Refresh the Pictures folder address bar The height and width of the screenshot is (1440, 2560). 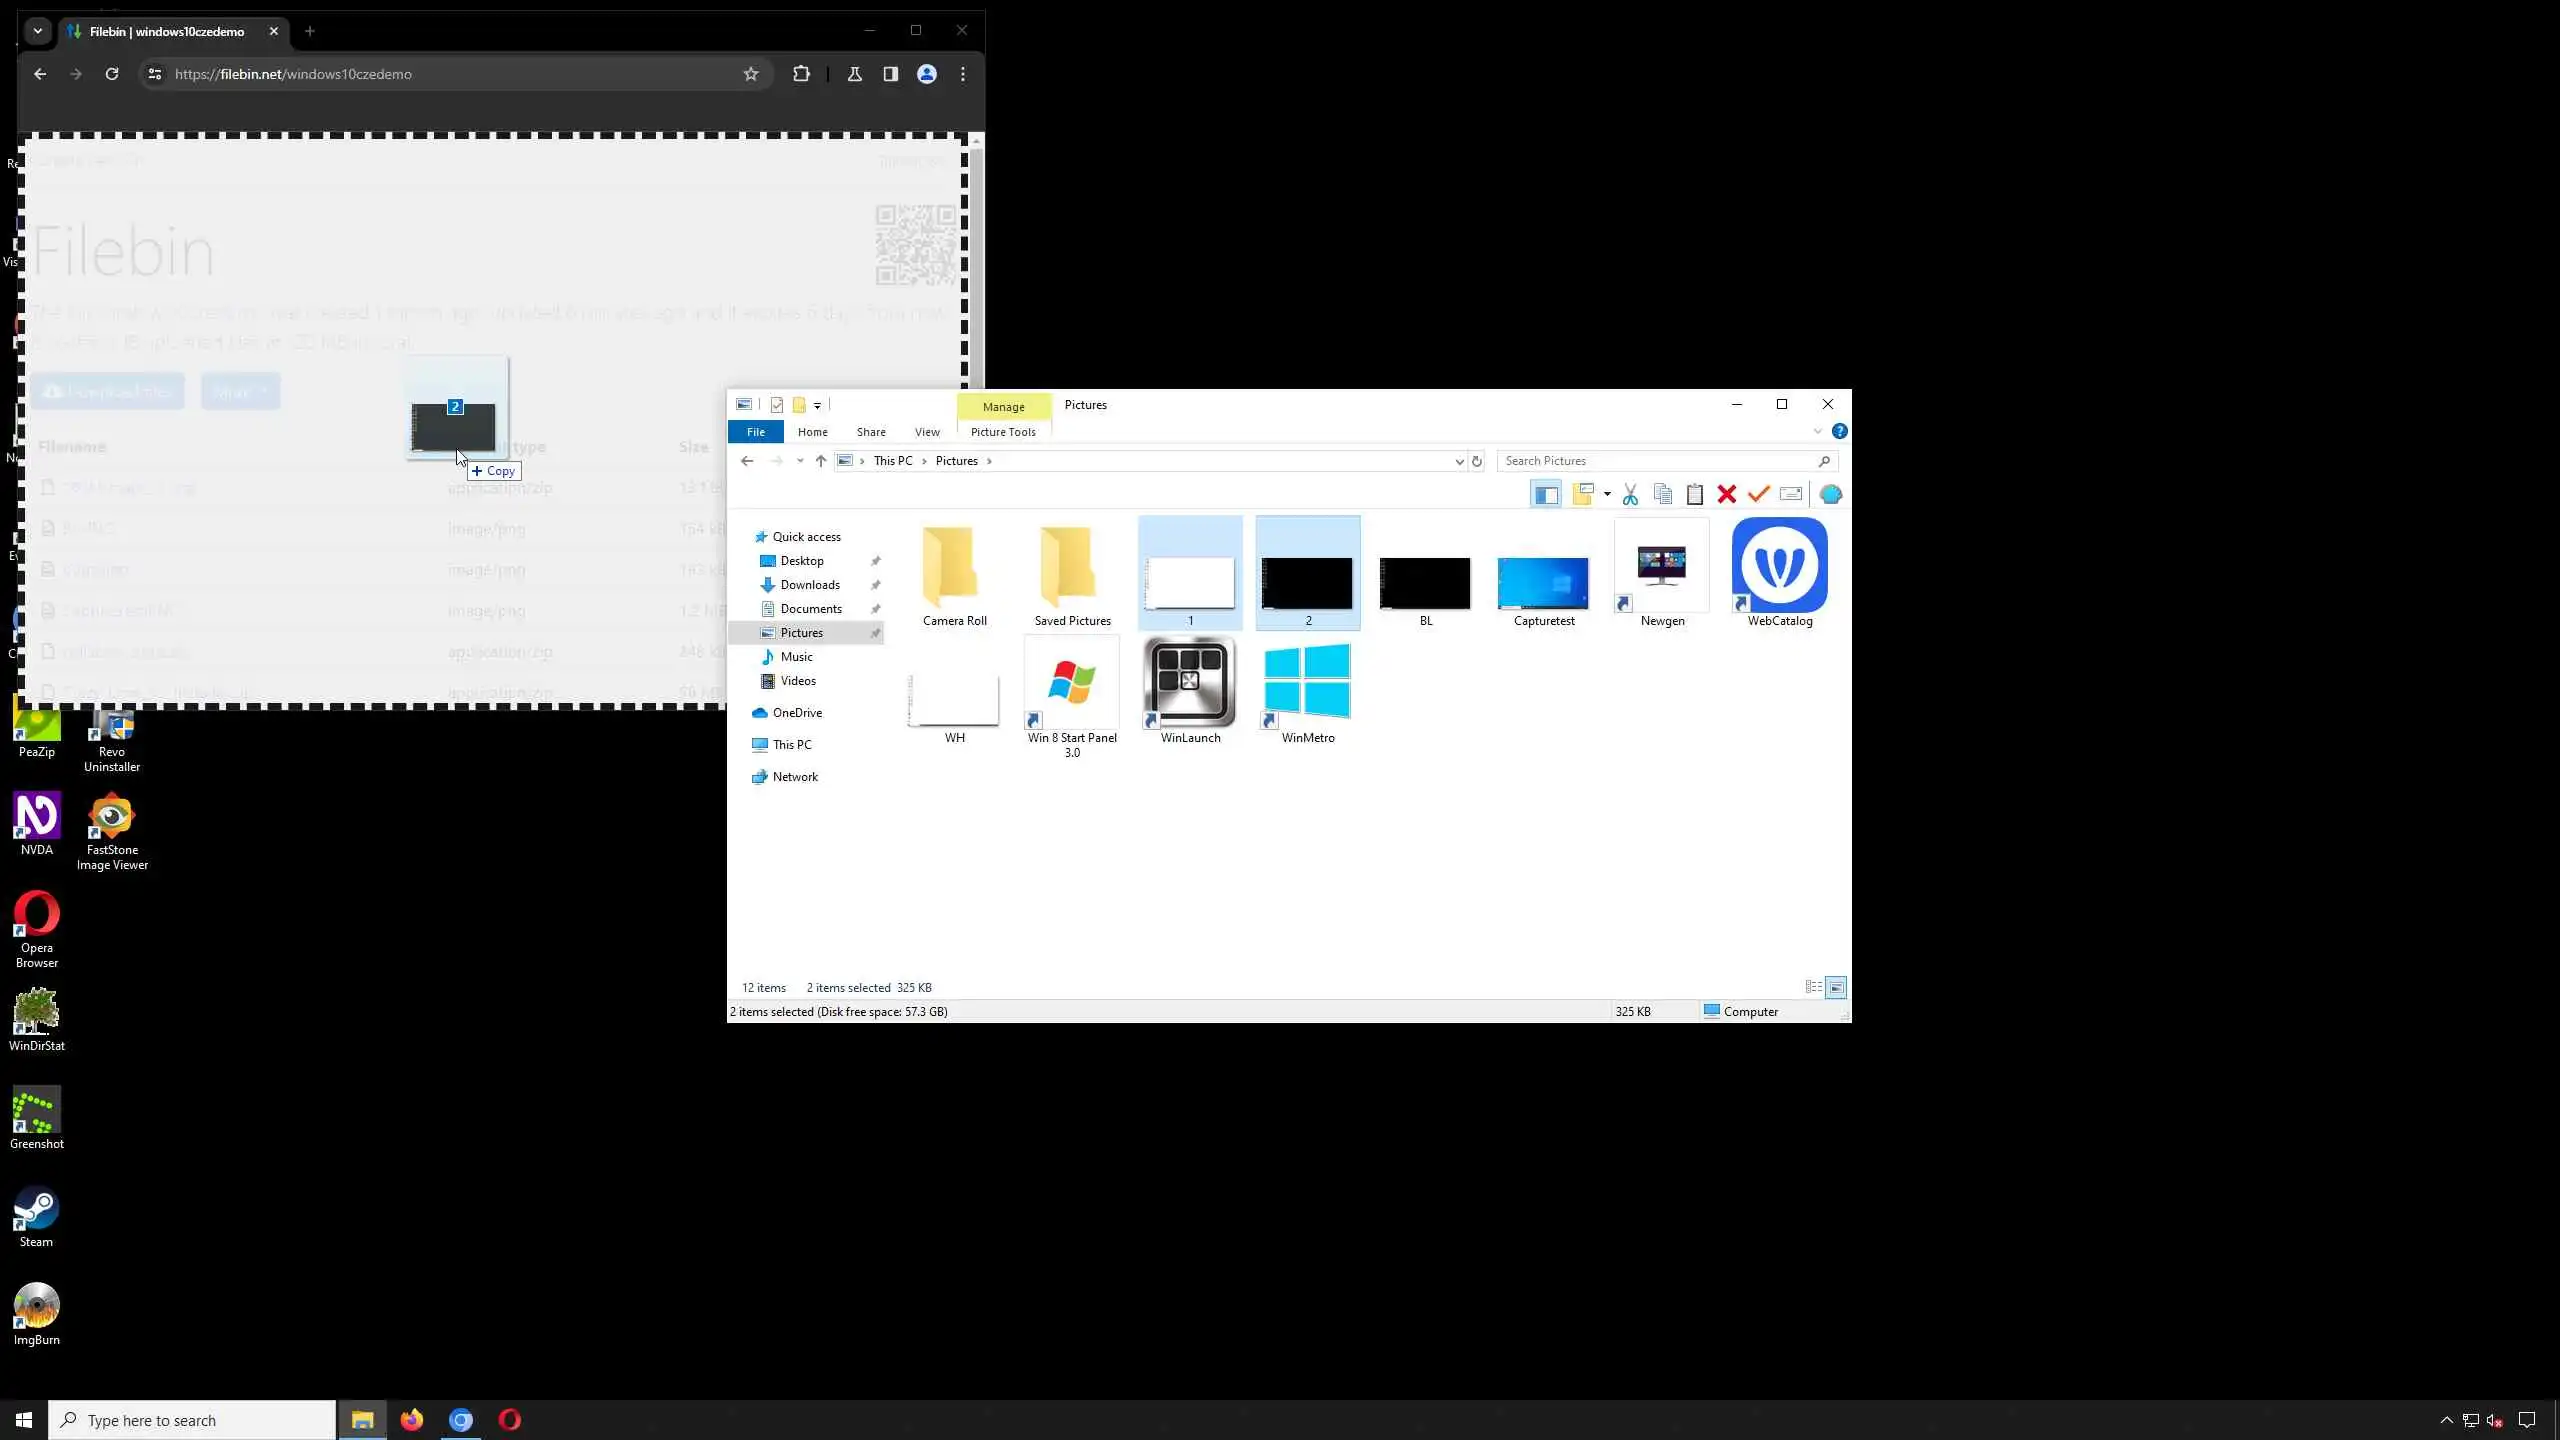click(1476, 461)
